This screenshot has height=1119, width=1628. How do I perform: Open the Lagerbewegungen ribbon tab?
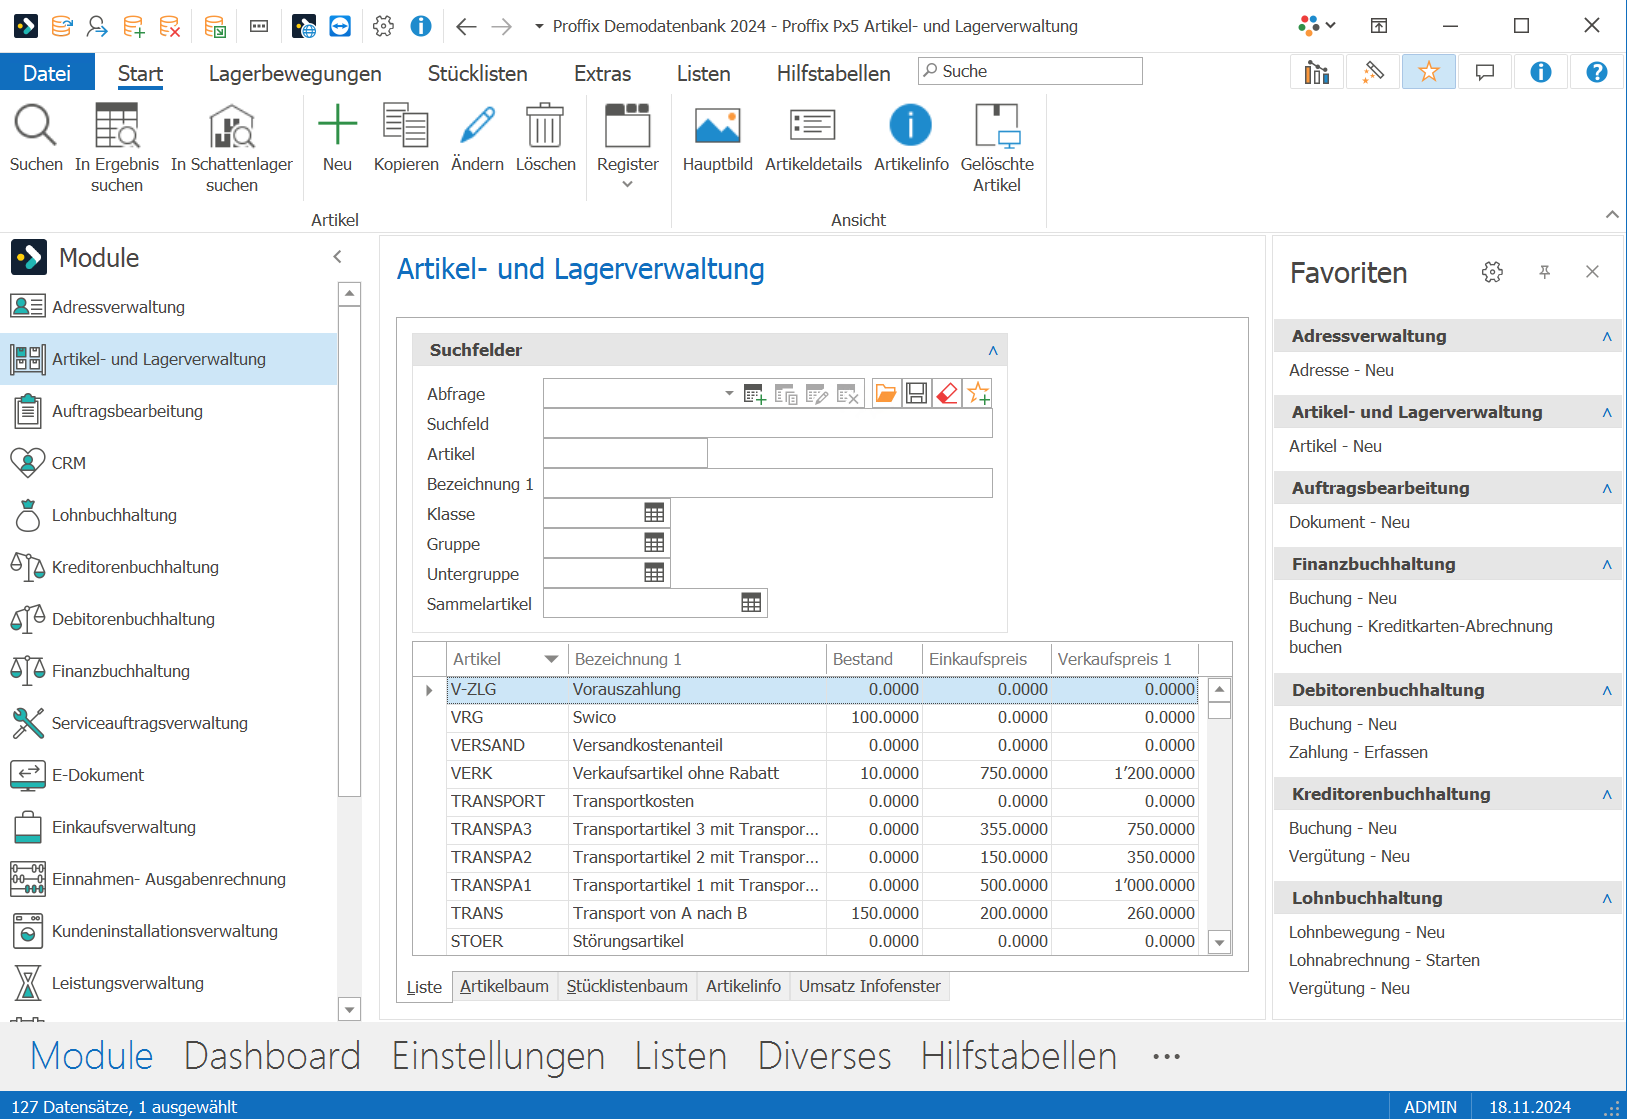pos(295,73)
